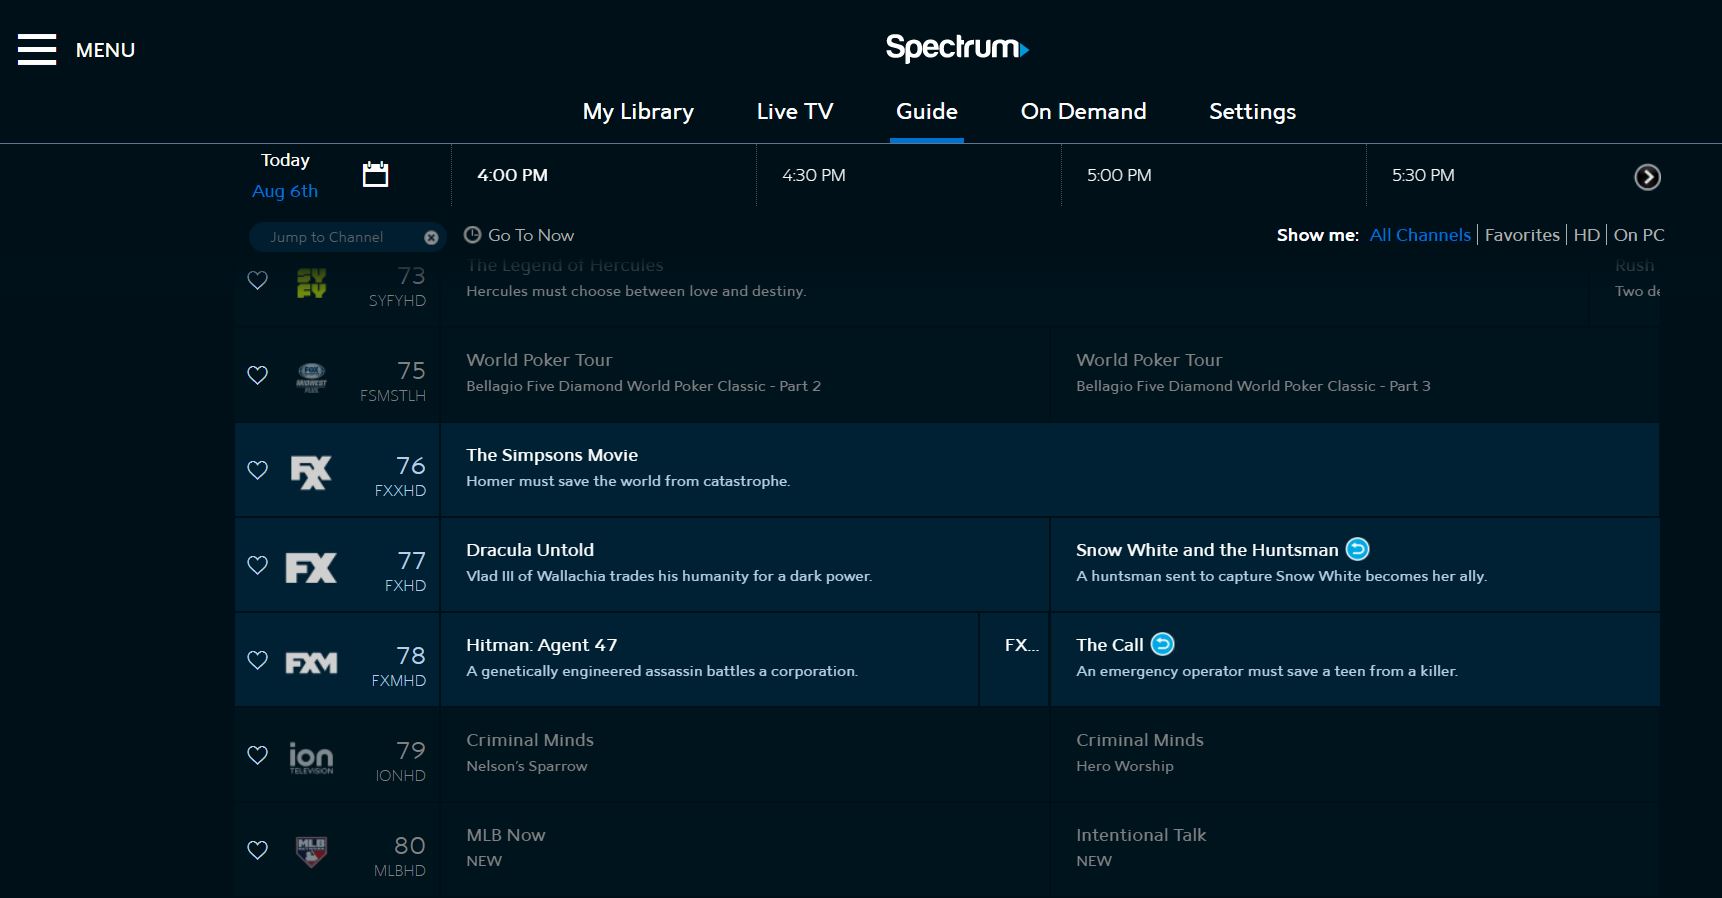Click Go To Now link
Viewport: 1722px width, 898px height.
531,235
